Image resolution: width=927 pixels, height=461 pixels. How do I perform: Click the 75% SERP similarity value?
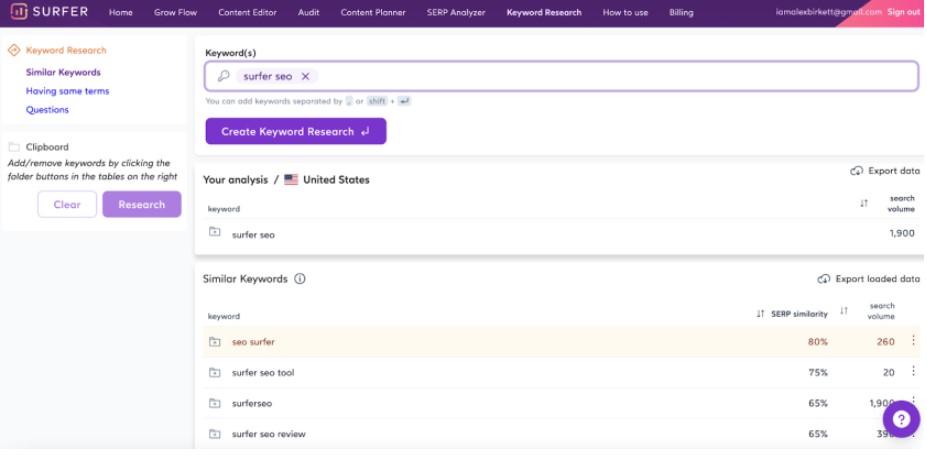click(x=818, y=373)
